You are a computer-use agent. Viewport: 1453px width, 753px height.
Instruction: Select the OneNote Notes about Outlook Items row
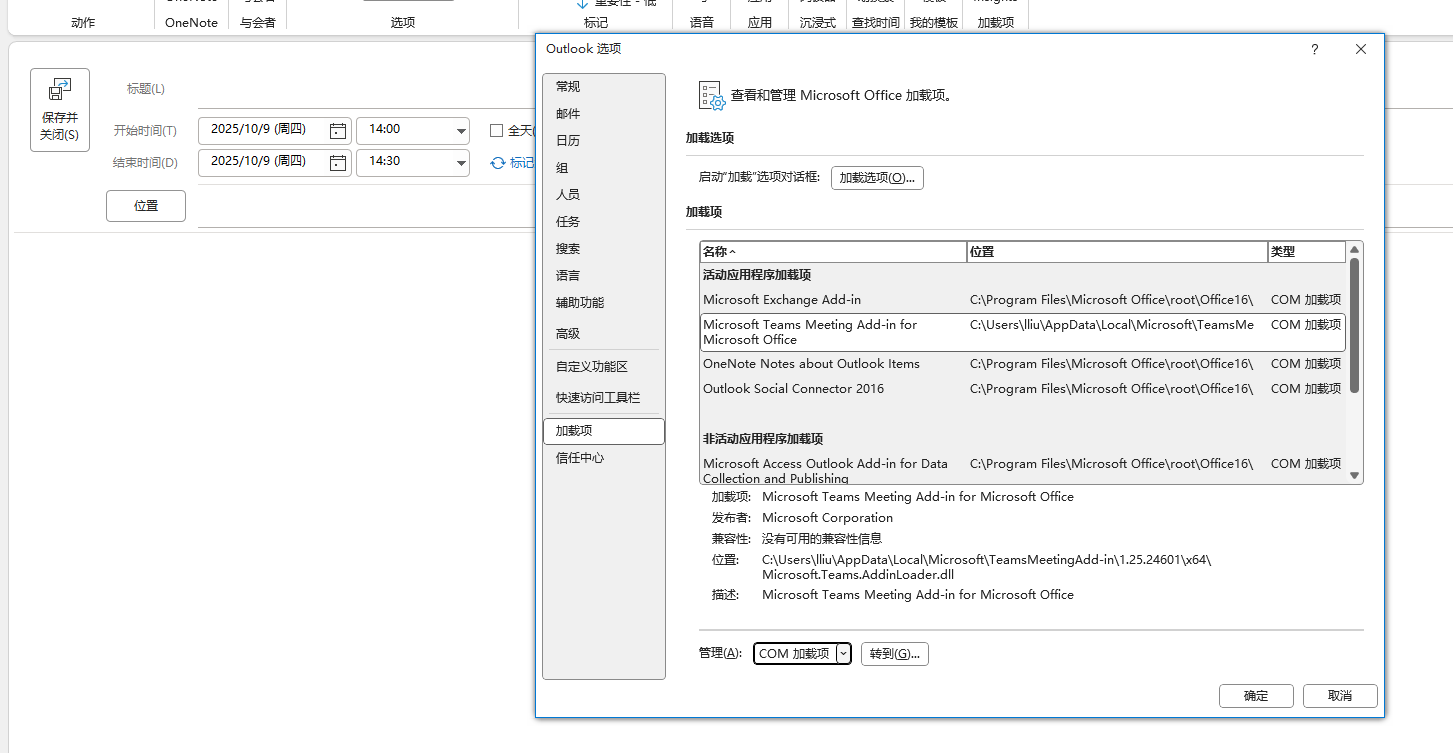[811, 364]
